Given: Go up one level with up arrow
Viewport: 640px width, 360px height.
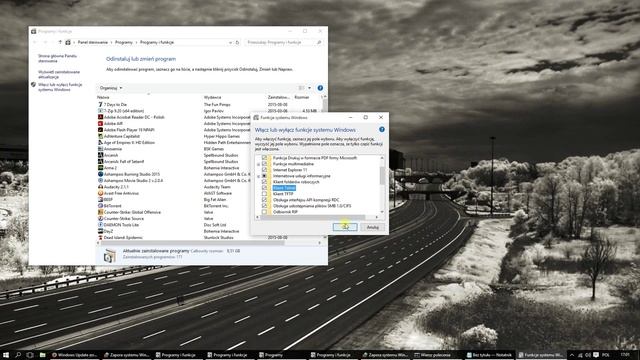Looking at the screenshot, I should pos(60,42).
